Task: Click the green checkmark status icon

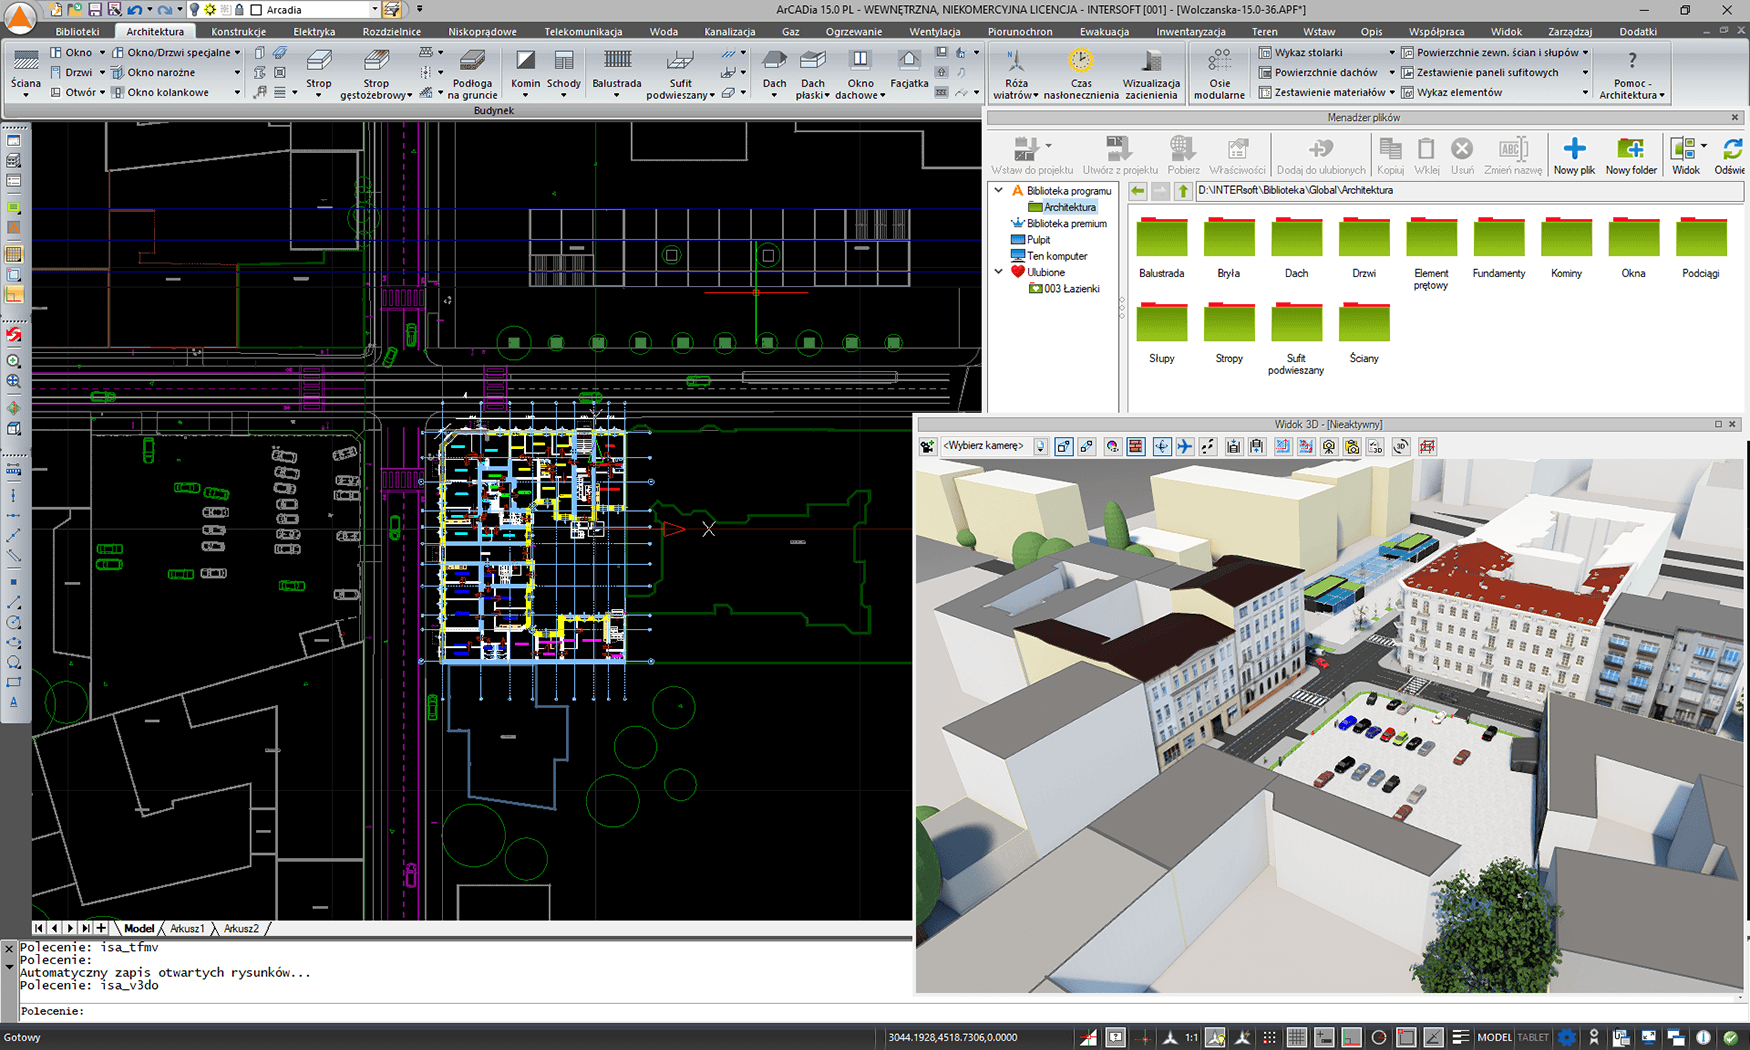Action: click(1730, 1037)
